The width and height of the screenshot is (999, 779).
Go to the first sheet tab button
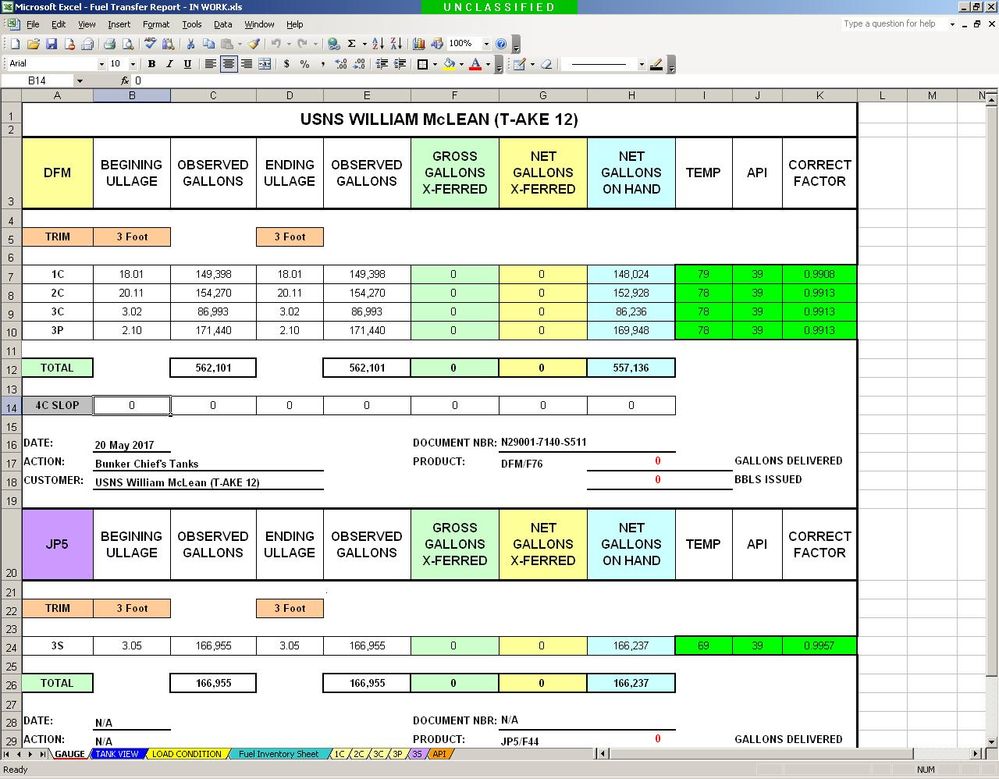[x=8, y=754]
